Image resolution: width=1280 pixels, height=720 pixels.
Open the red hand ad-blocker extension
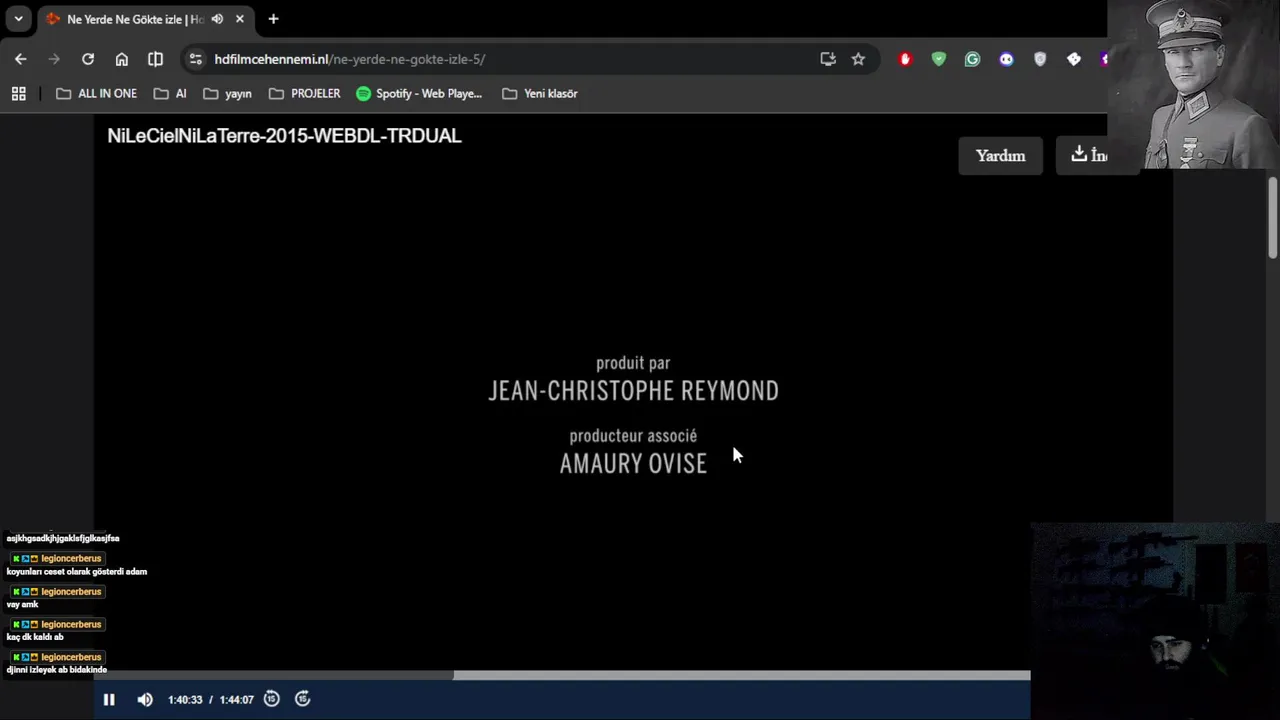pos(905,59)
